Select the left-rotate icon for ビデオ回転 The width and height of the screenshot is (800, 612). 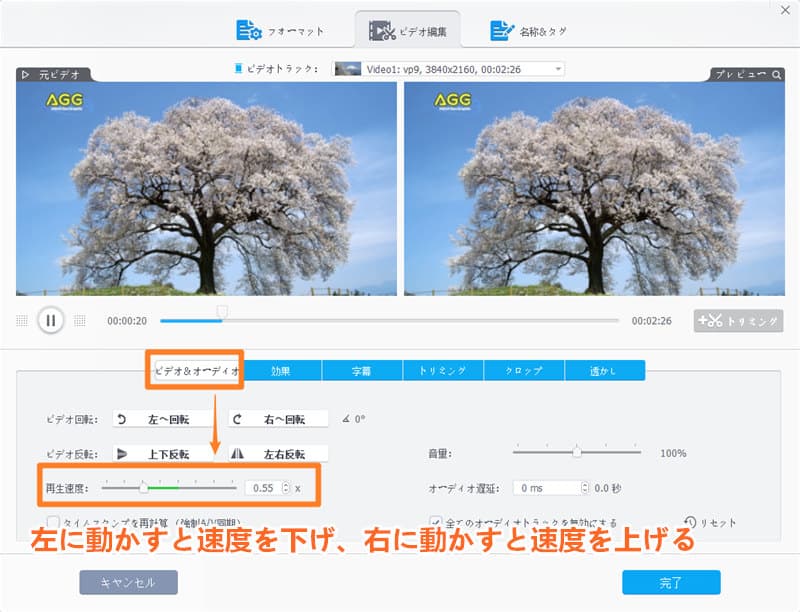pyautogui.click(x=120, y=419)
